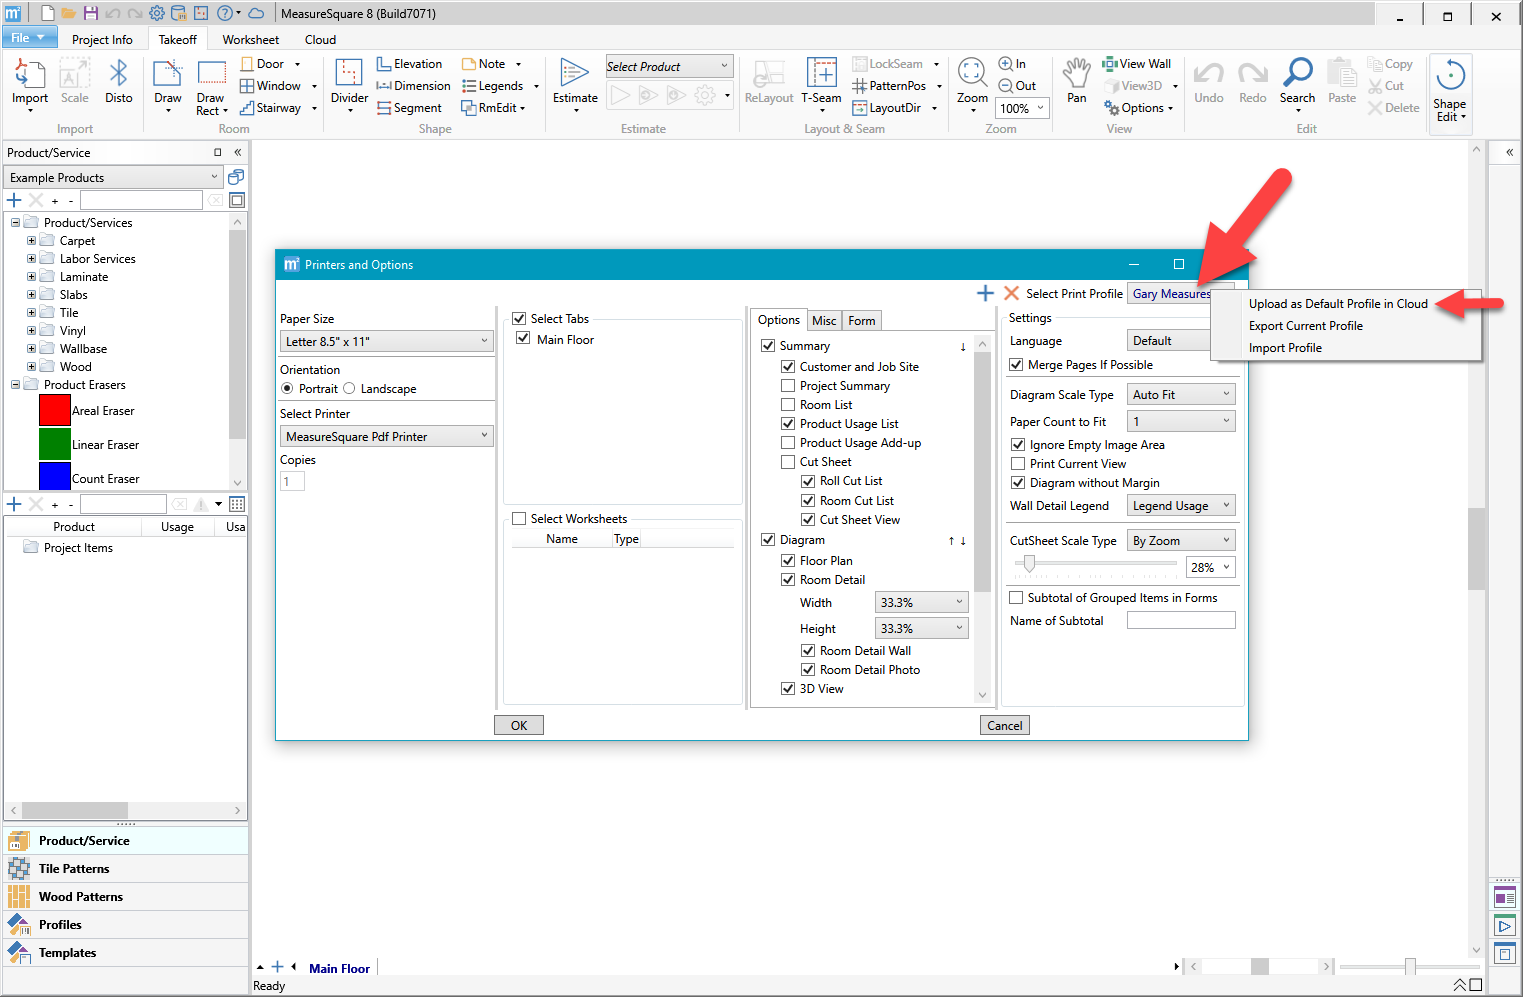The width and height of the screenshot is (1523, 997).
Task: Click the Estimate tool icon
Action: (x=575, y=82)
